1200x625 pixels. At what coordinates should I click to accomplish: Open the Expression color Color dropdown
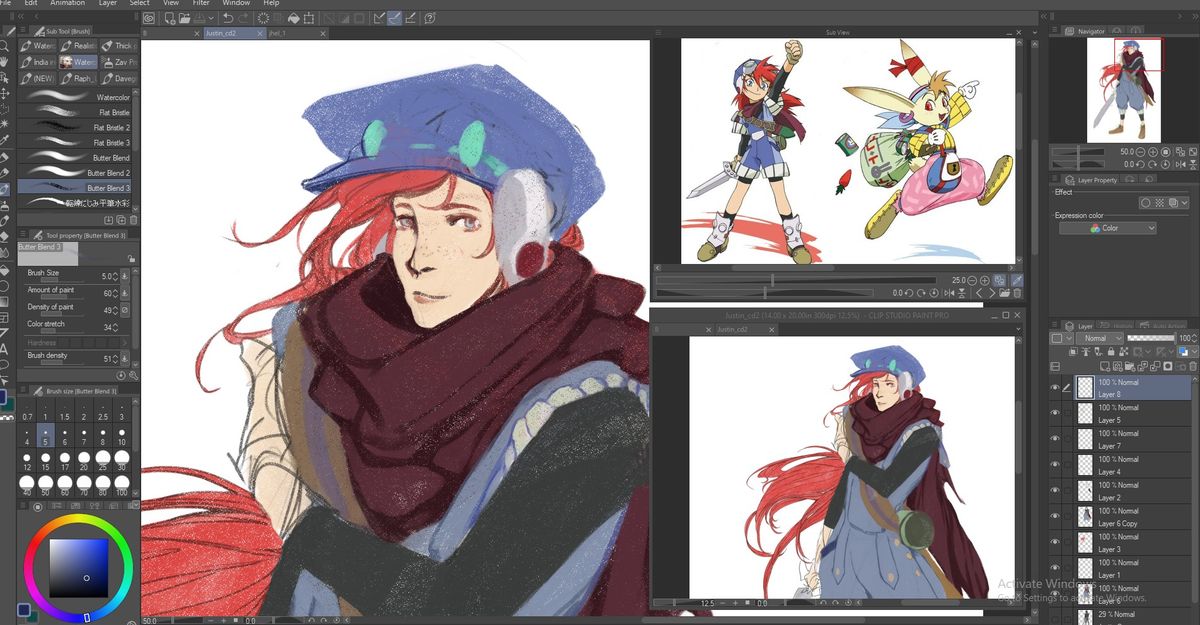(1108, 228)
